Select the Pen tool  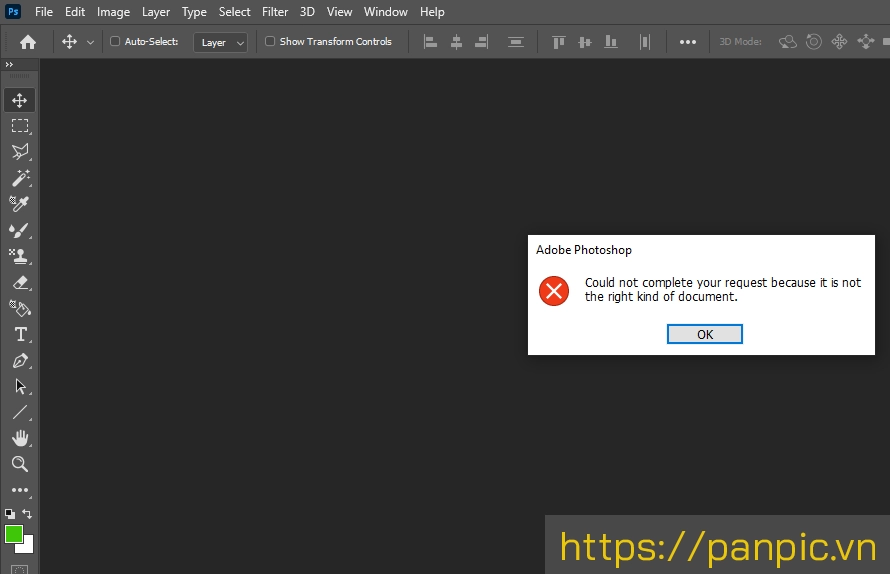tap(19, 361)
